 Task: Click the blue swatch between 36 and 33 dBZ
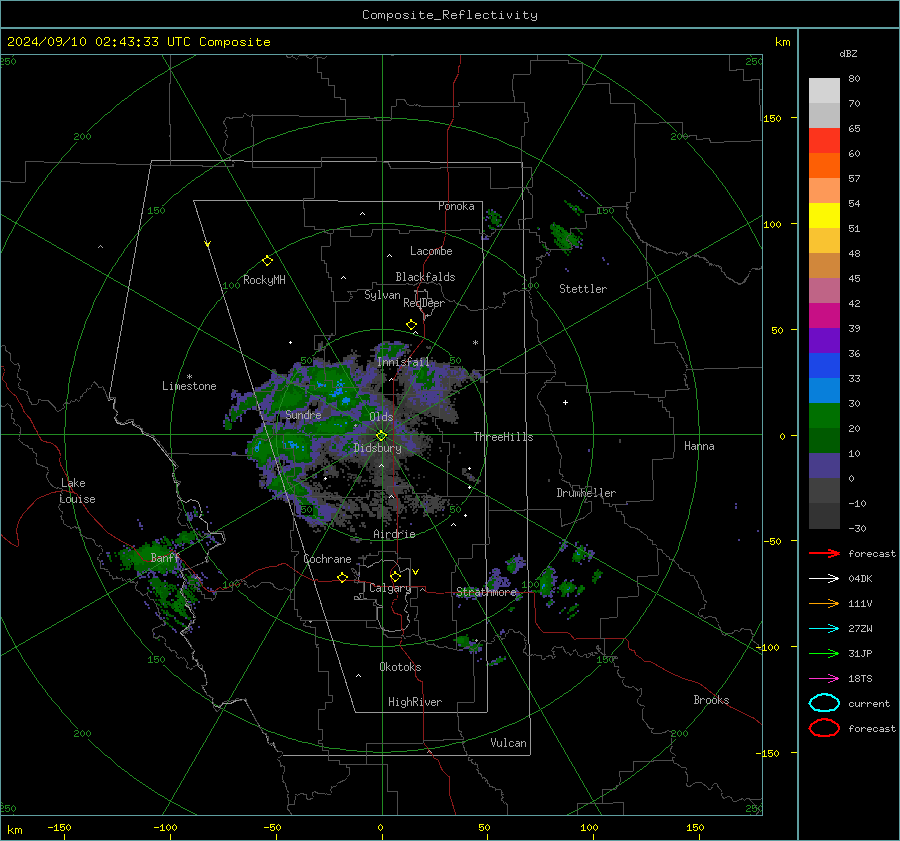point(824,366)
